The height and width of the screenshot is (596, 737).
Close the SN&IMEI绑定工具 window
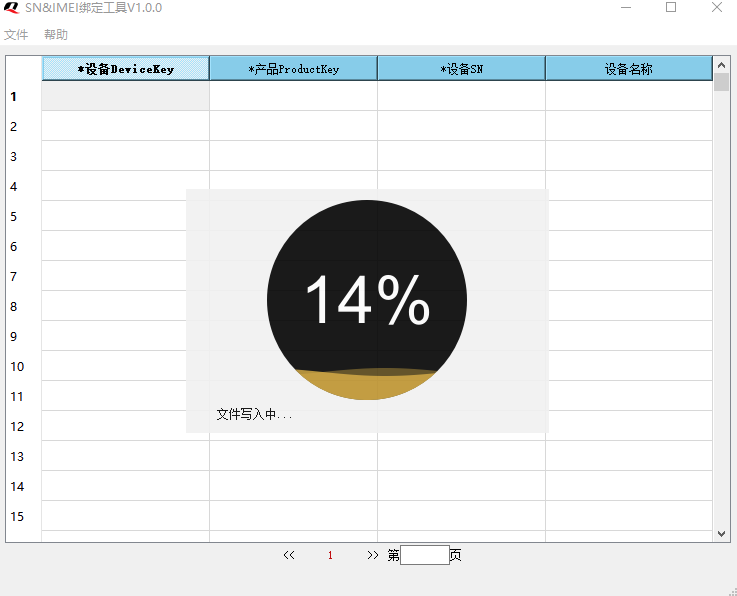pos(717,8)
